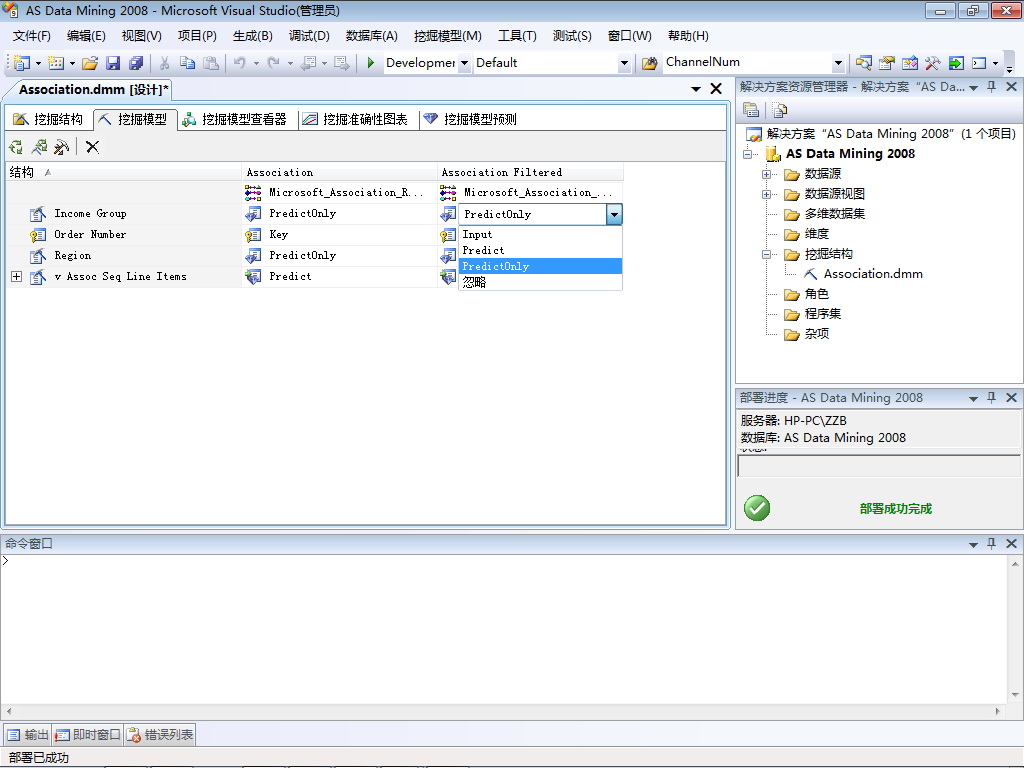Click the Find in Files binoculars icon
1024x768 pixels.
point(649,63)
